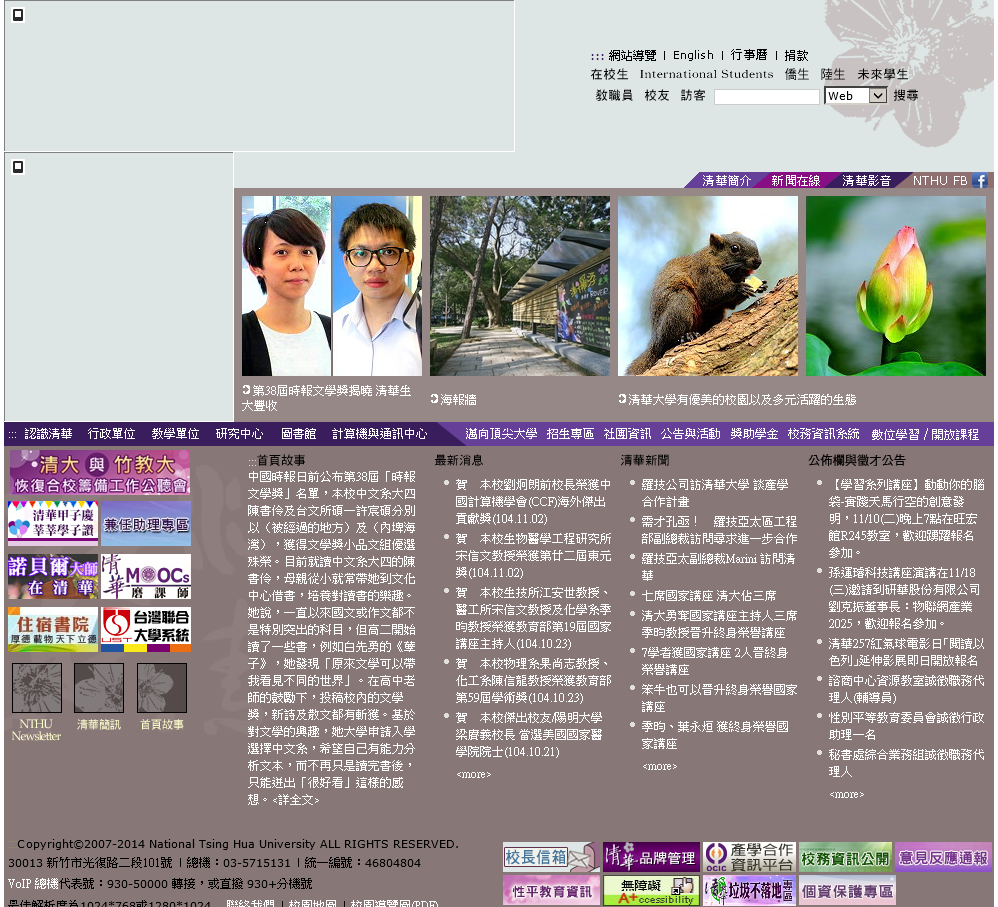
Task: Open the 邁向頂尖大學 menu item
Action: click(501, 433)
